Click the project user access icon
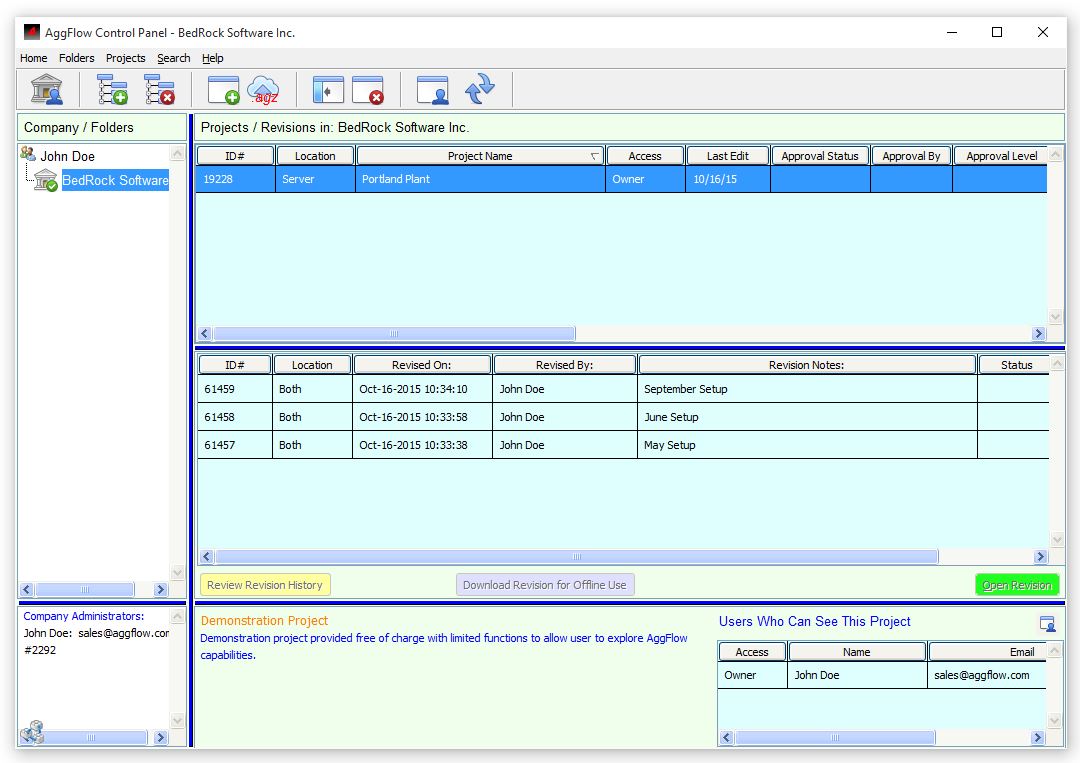This screenshot has width=1080, height=763. [x=433, y=89]
